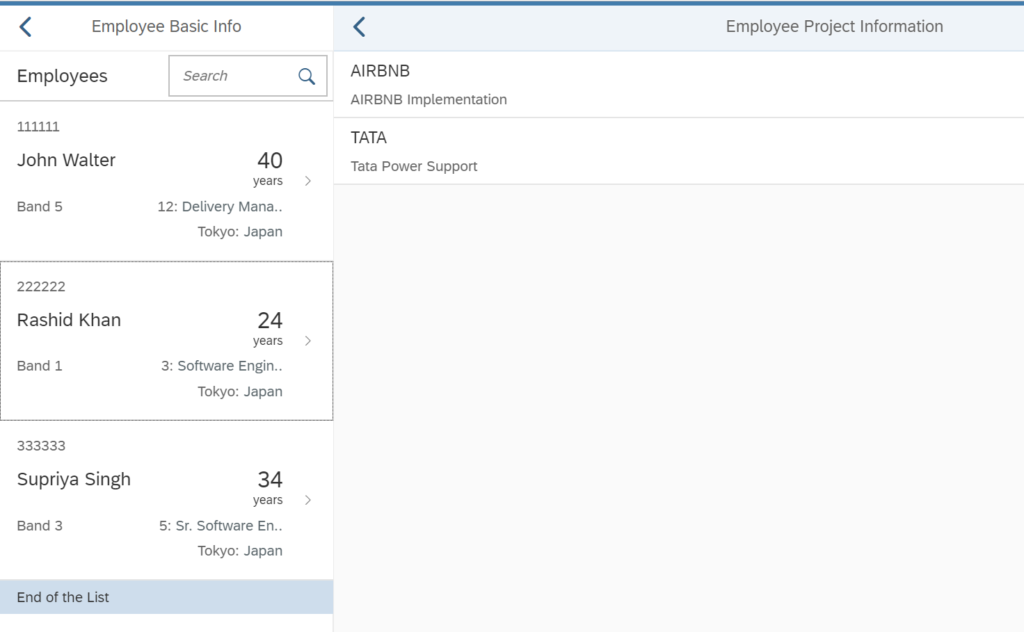Click the AIRBNB project title
1024x632 pixels.
click(x=380, y=71)
